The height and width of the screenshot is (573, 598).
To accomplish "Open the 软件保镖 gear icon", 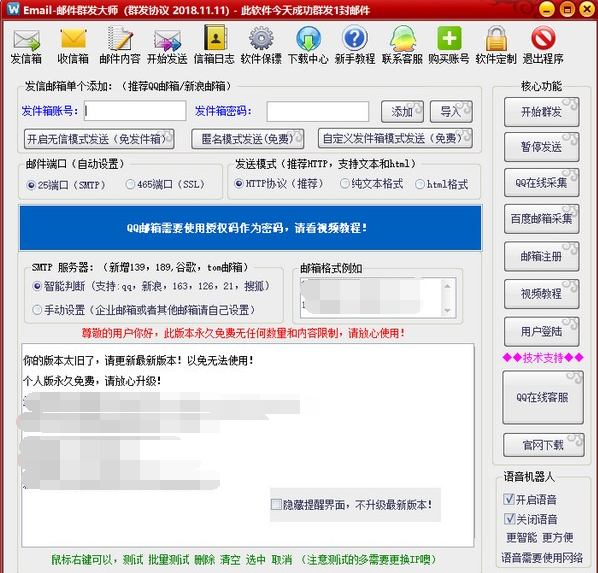I will 261,45.
